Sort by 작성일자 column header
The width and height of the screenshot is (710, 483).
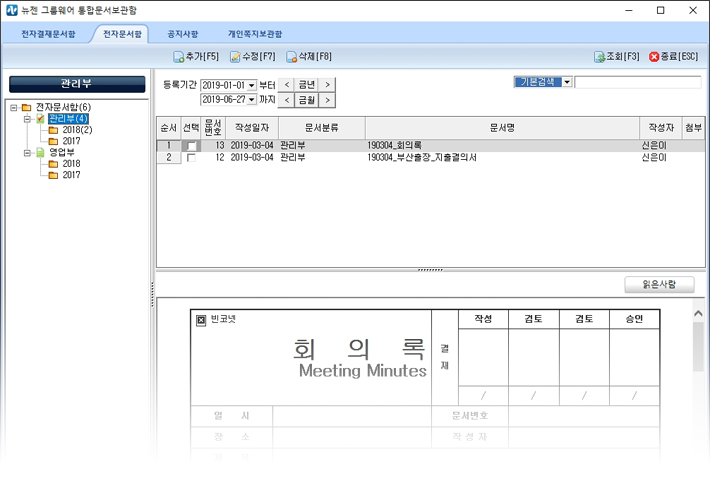point(252,128)
